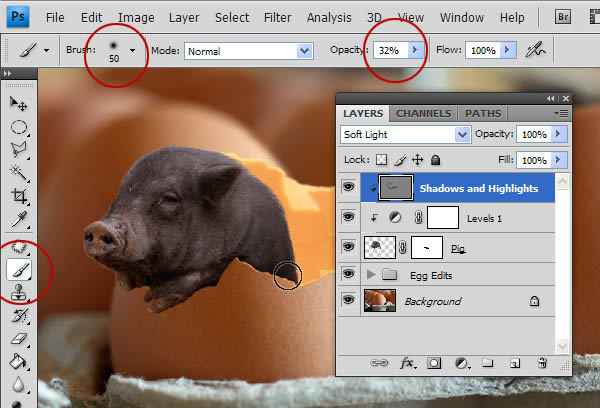The width and height of the screenshot is (600, 408).
Task: Toggle lock all
Action: click(435, 160)
